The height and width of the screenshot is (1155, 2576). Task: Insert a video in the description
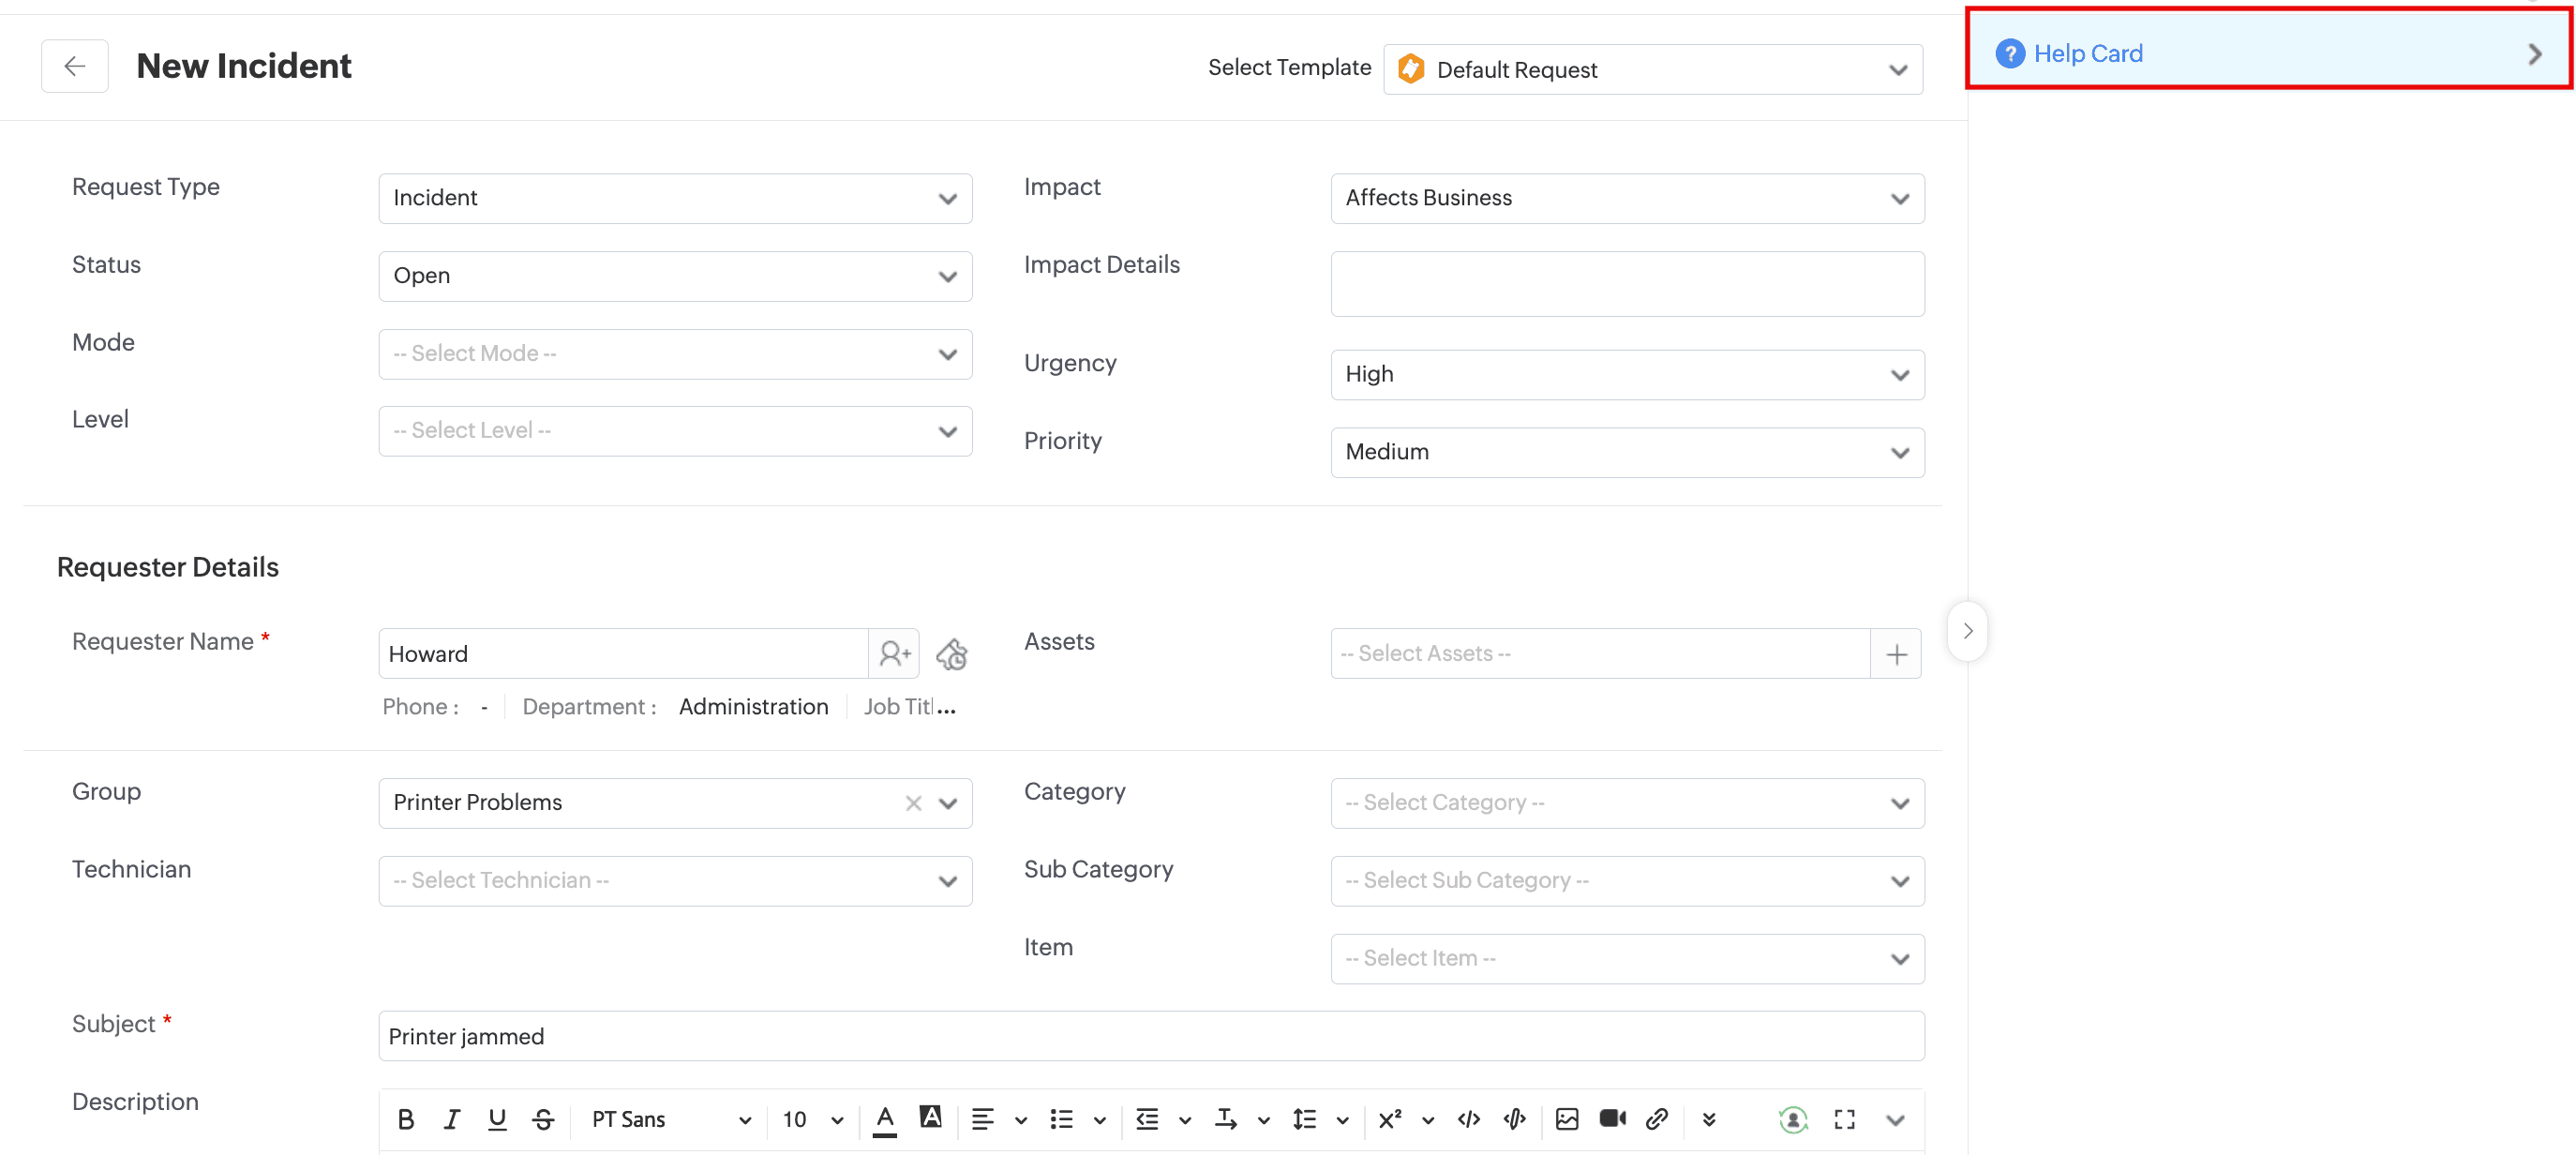pyautogui.click(x=1612, y=1119)
